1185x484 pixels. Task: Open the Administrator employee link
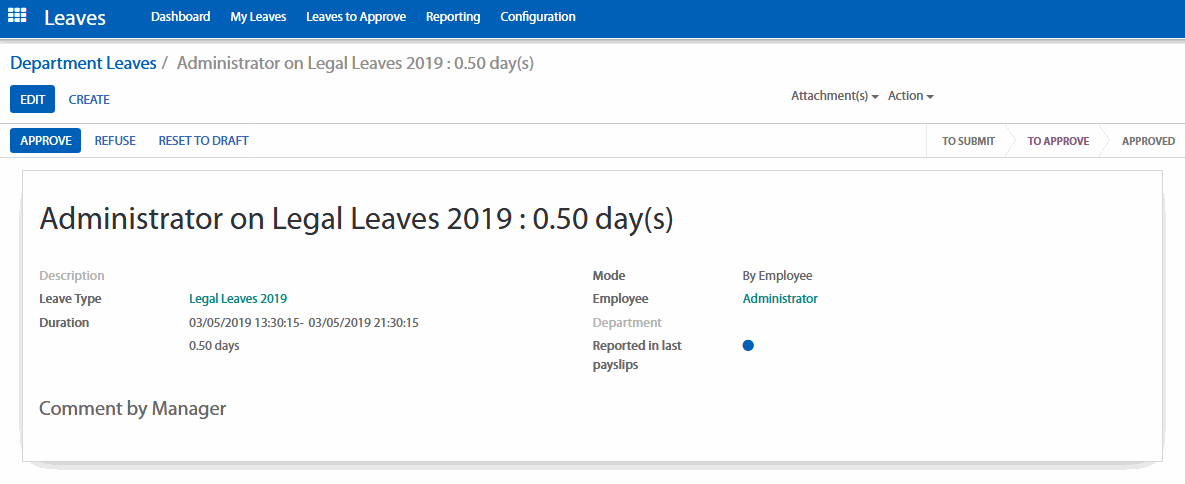click(x=780, y=299)
